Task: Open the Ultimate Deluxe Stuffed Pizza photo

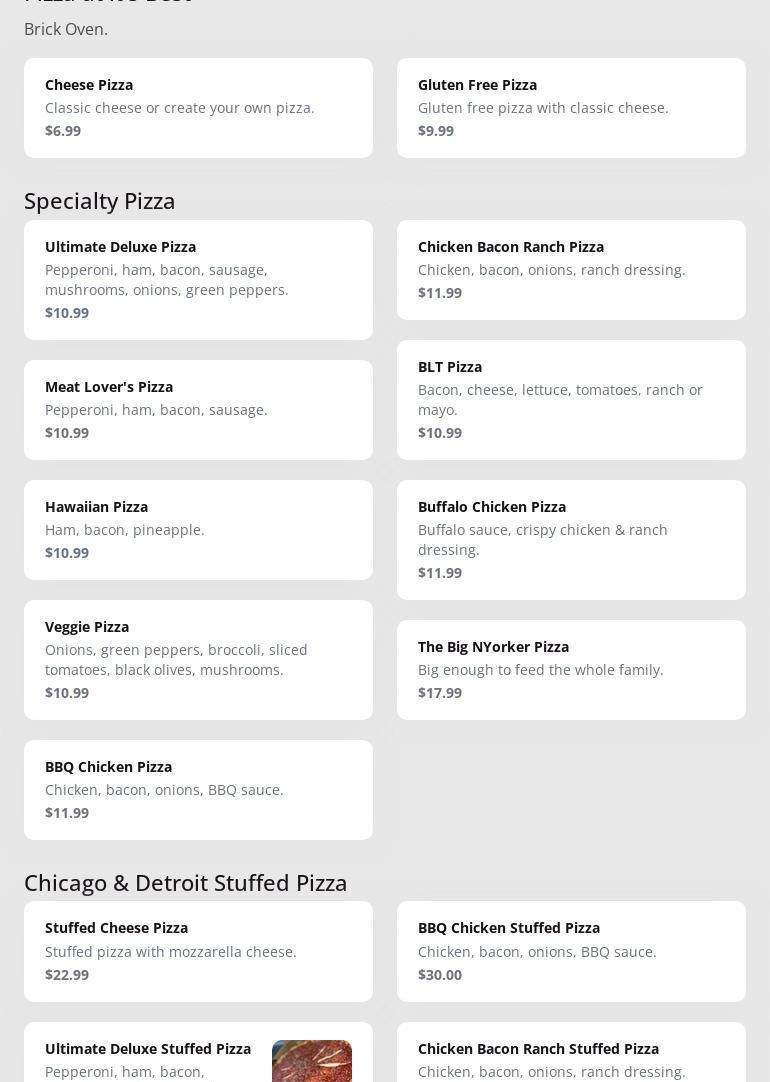Action: [x=311, y=1061]
